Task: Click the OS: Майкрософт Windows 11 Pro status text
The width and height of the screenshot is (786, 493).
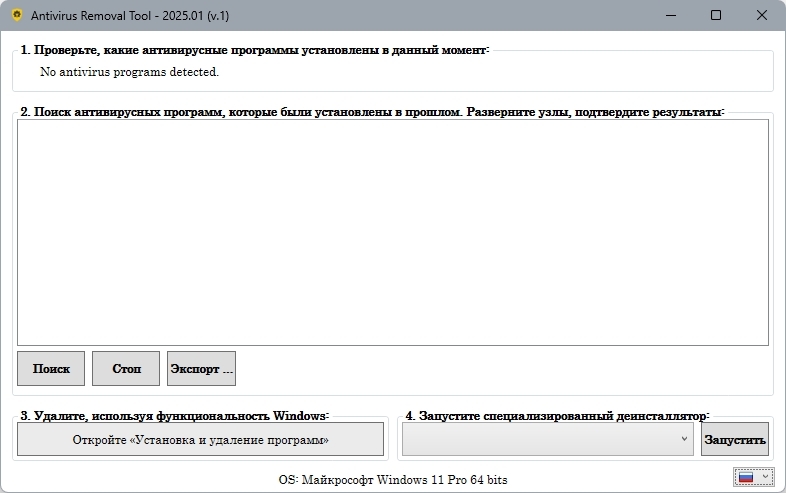Action: pyautogui.click(x=393, y=480)
